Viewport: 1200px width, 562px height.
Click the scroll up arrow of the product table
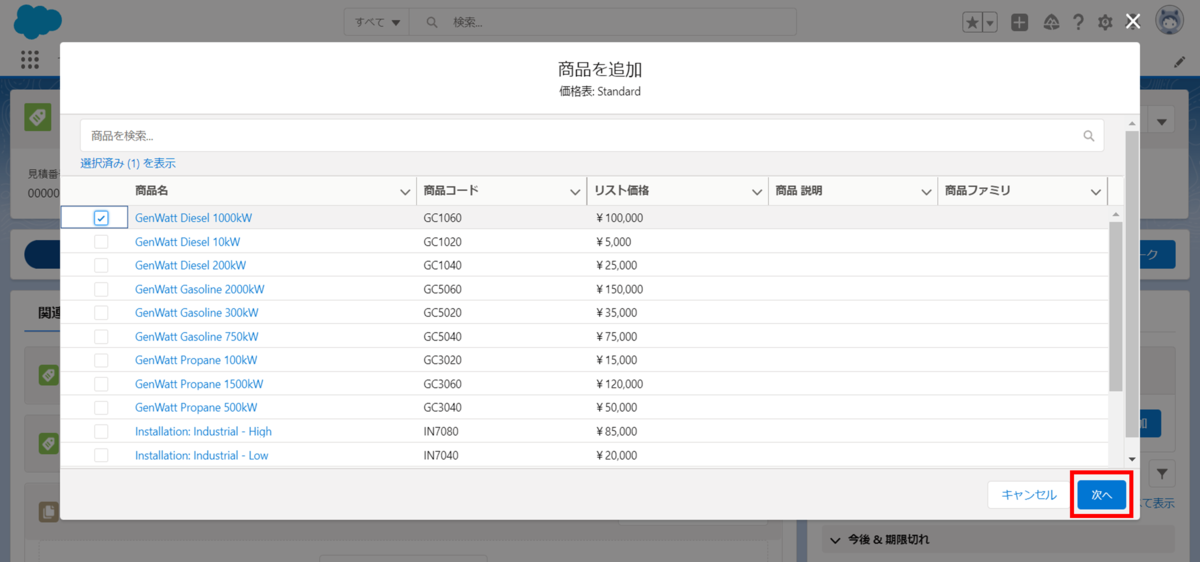(x=1116, y=214)
